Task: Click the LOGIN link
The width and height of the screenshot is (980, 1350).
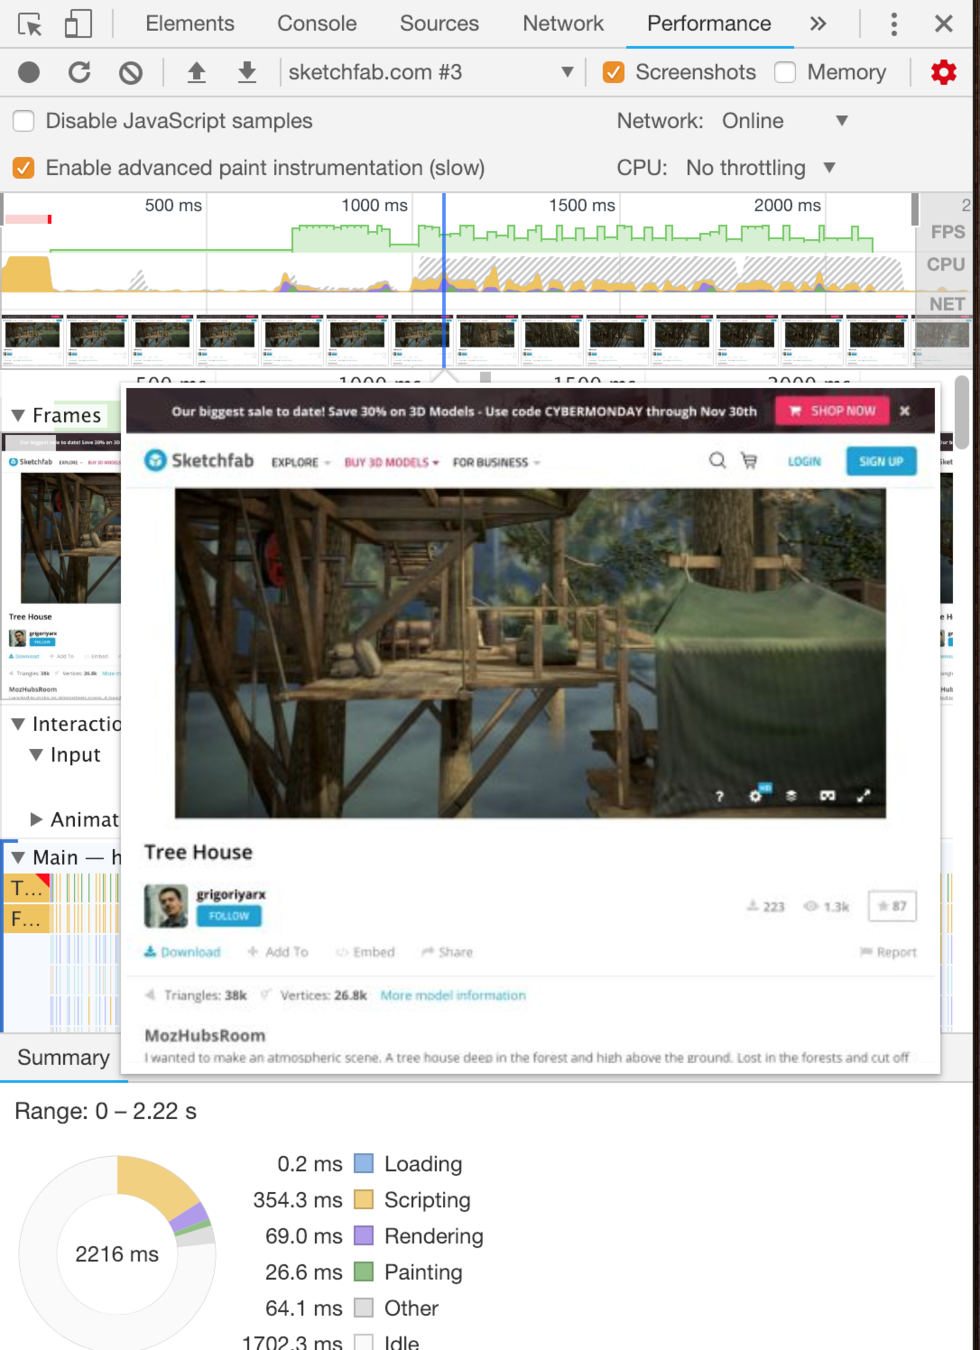Action: click(x=804, y=461)
